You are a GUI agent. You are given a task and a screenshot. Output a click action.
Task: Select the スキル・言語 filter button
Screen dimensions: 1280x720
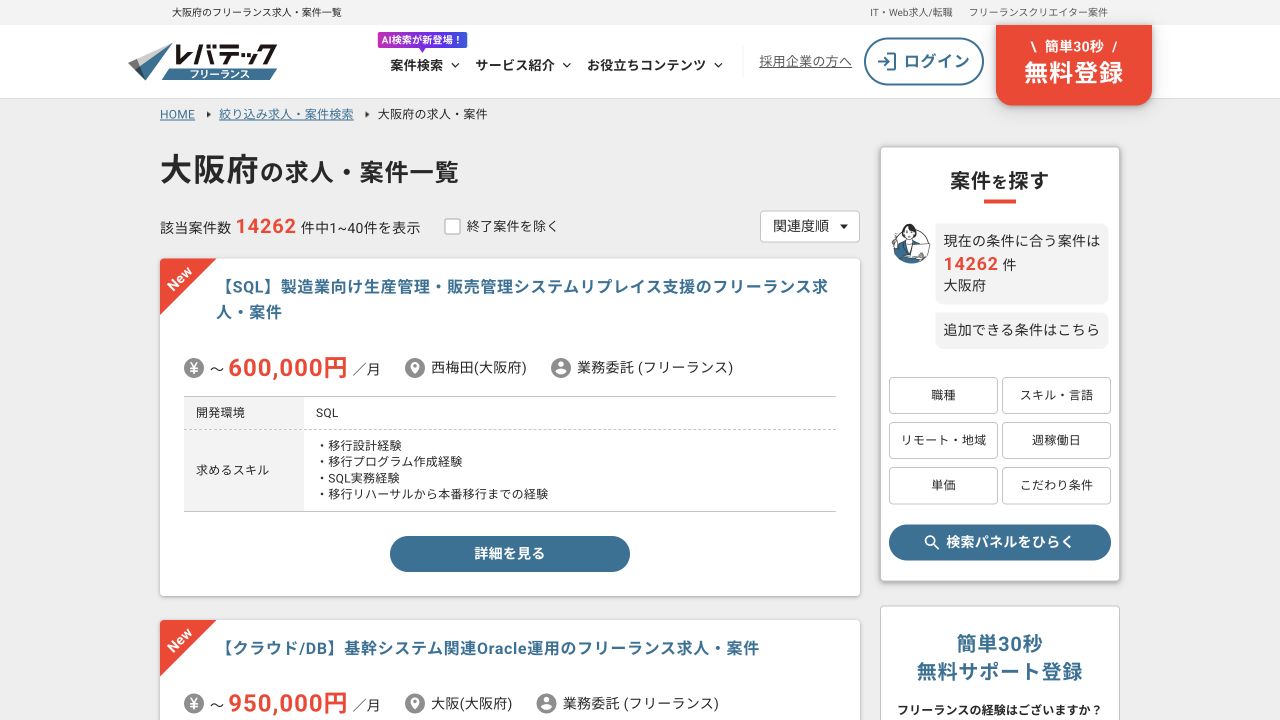click(x=1056, y=395)
